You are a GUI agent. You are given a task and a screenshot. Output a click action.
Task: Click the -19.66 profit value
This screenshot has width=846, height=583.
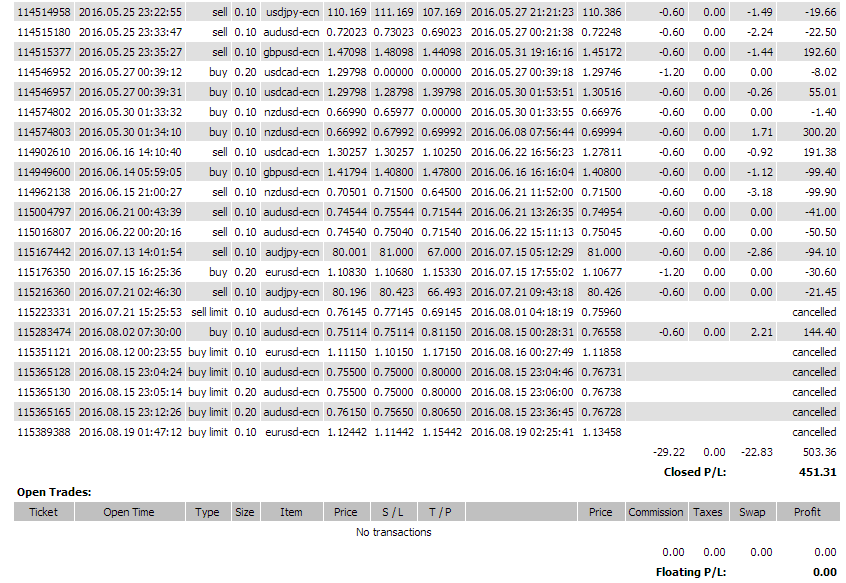[821, 12]
